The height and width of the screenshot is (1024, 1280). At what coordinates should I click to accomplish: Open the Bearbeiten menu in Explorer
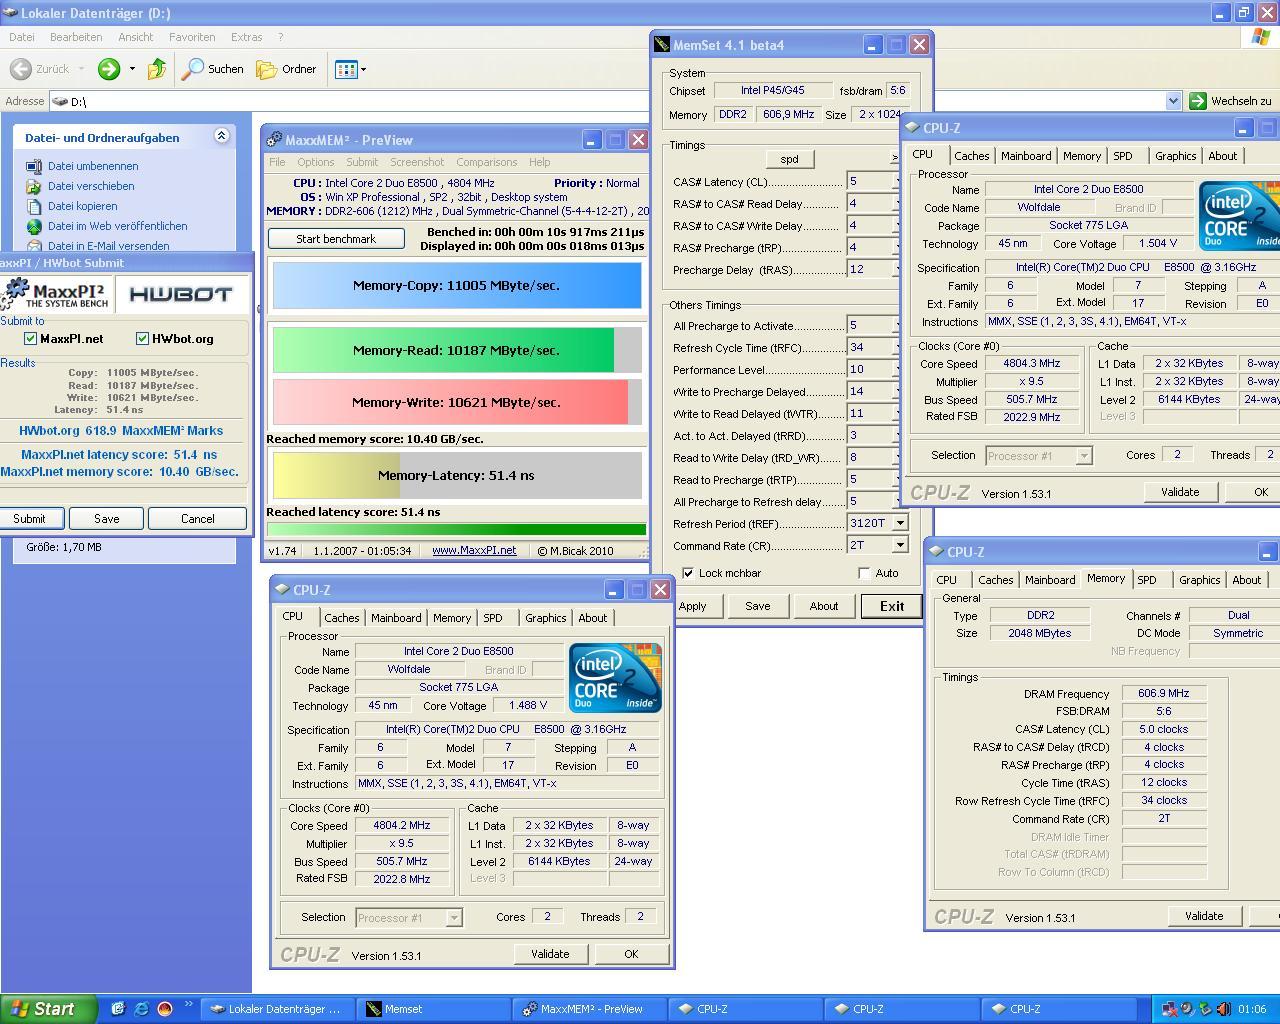tap(76, 37)
